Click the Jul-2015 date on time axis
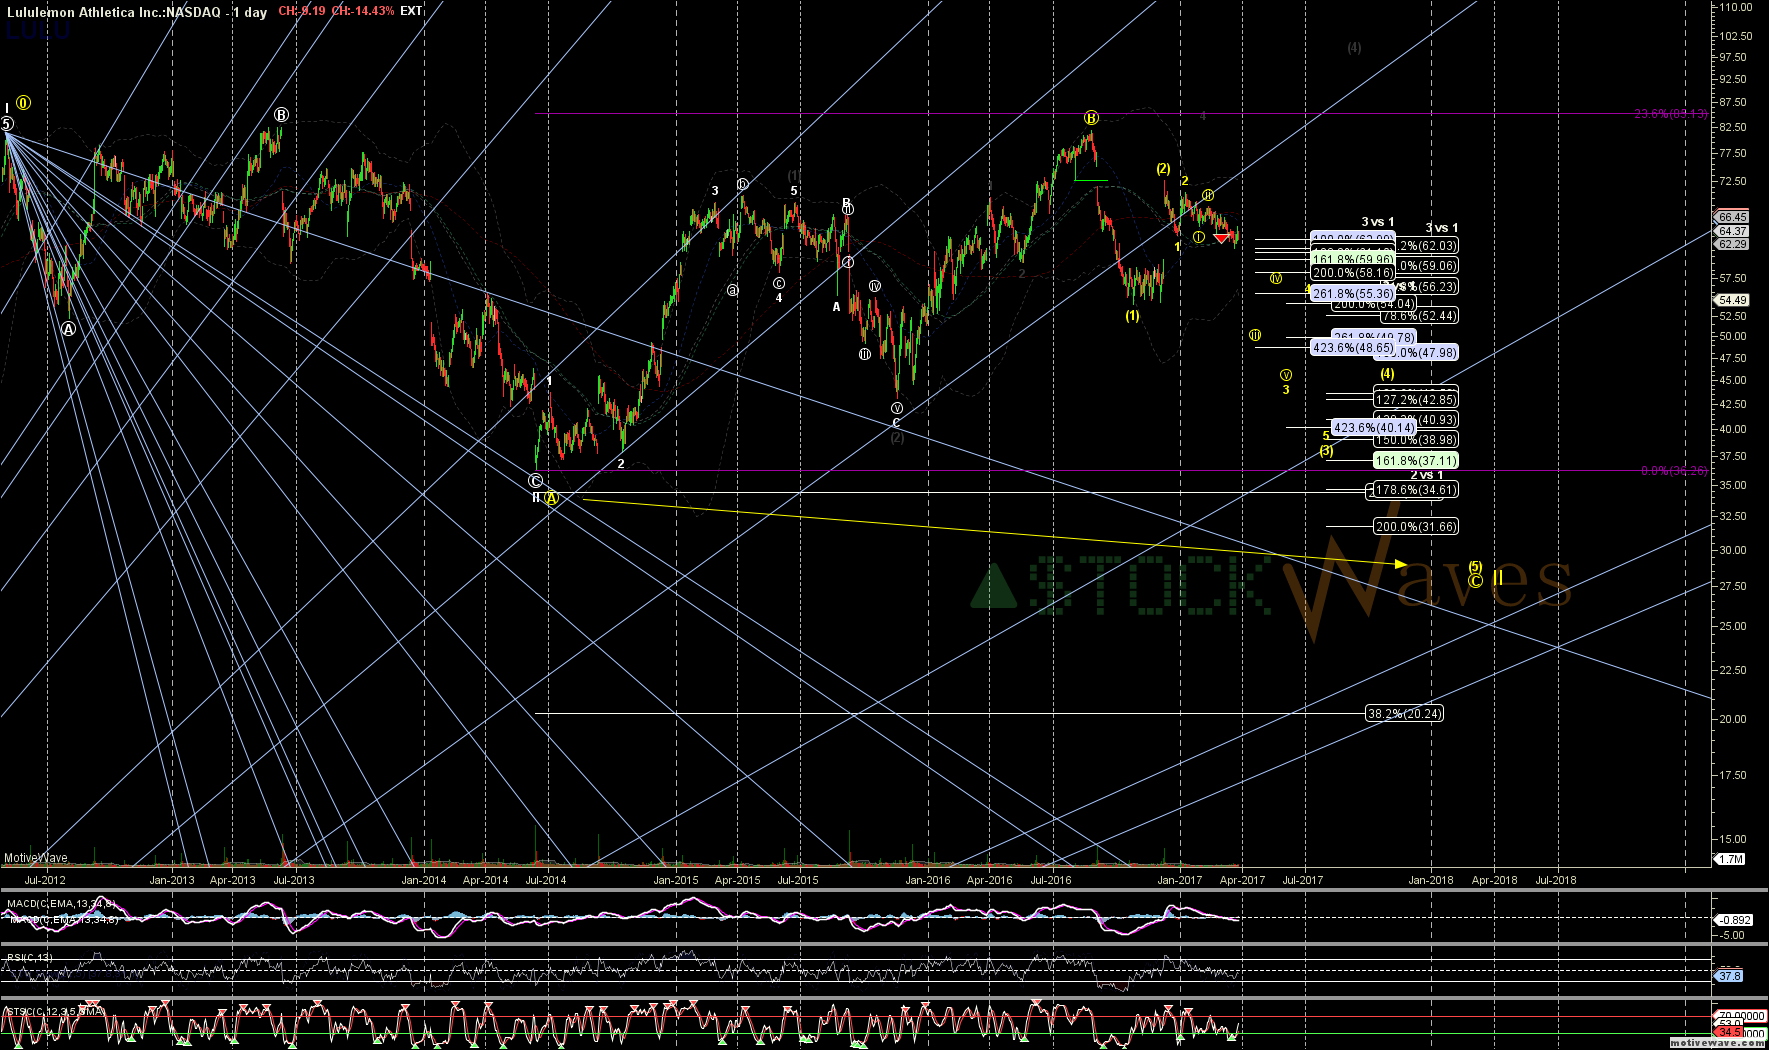The height and width of the screenshot is (1050, 1769). coord(798,881)
